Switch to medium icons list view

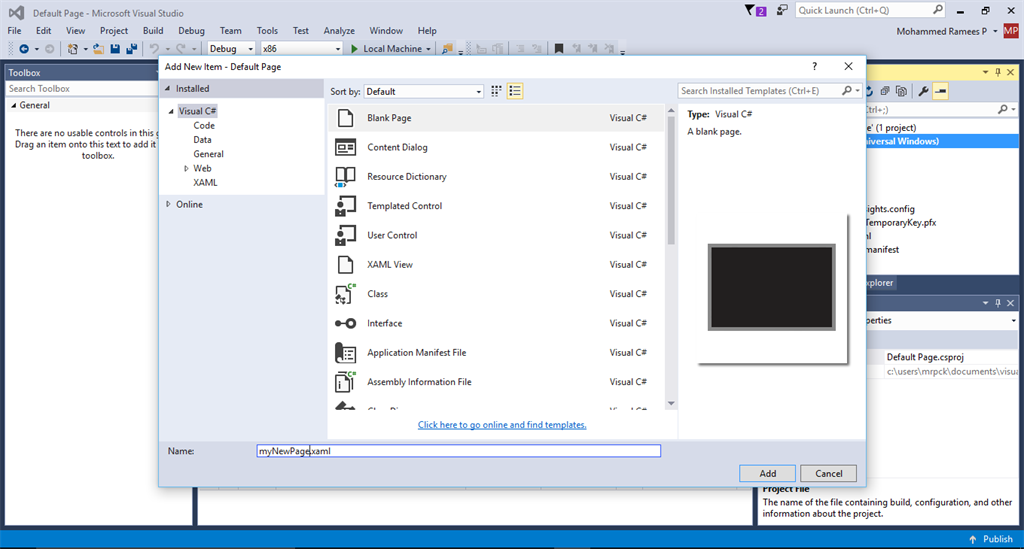(515, 91)
